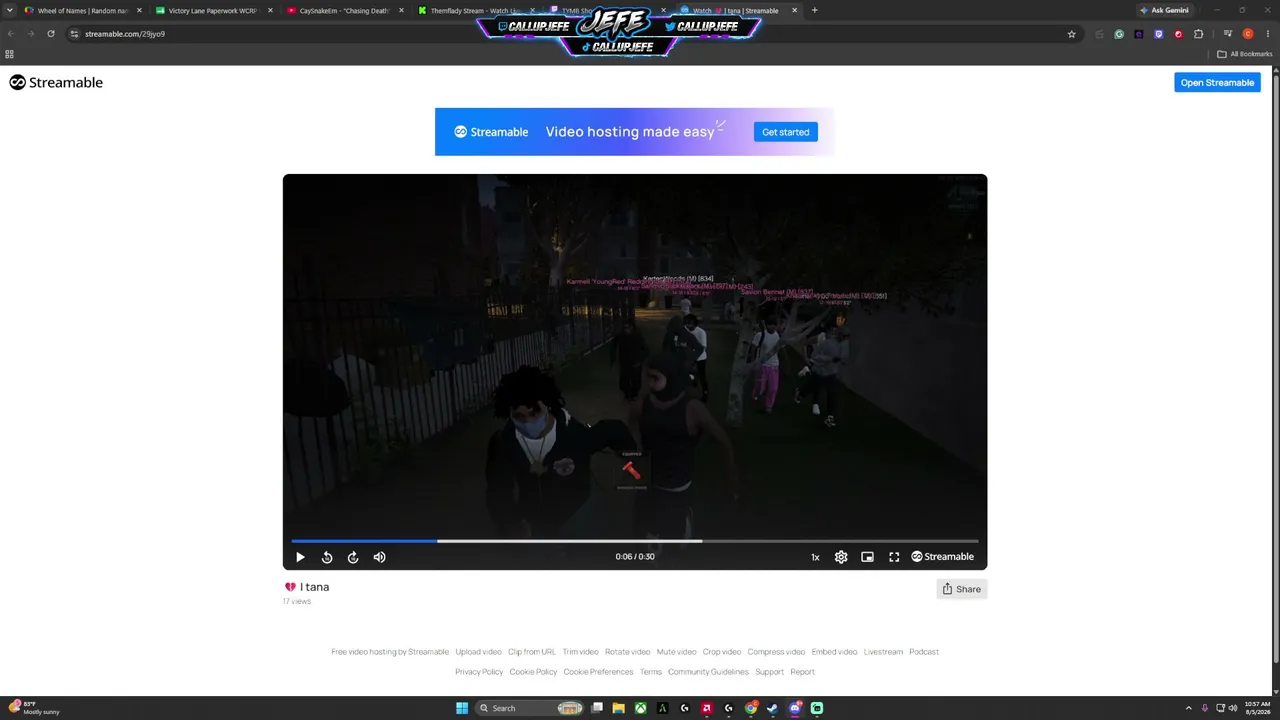Open the Compress video link
Viewport: 1280px width, 720px height.
coord(776,652)
